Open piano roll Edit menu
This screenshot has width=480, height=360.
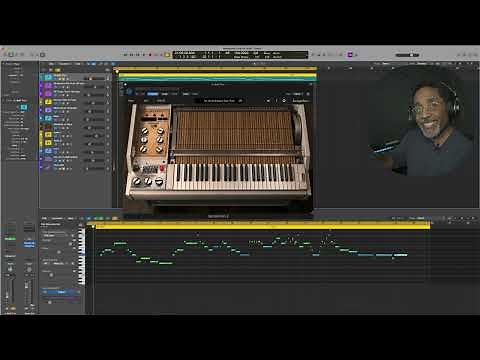pyautogui.click(x=44, y=218)
